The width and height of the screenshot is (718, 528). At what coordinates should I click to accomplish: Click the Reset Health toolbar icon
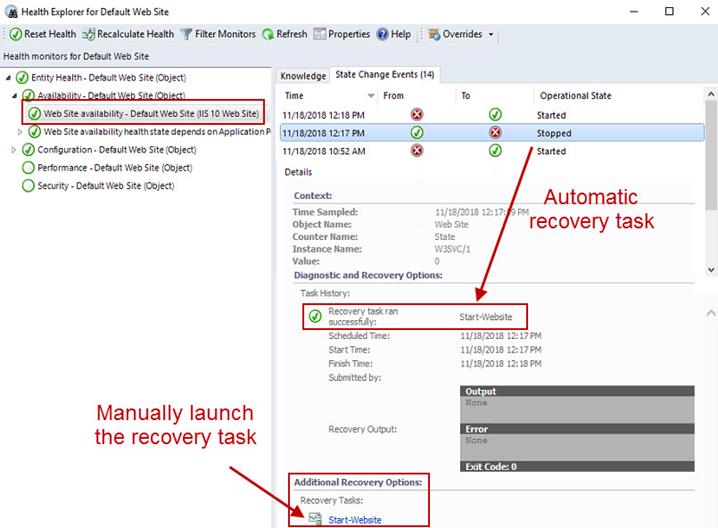tap(15, 34)
